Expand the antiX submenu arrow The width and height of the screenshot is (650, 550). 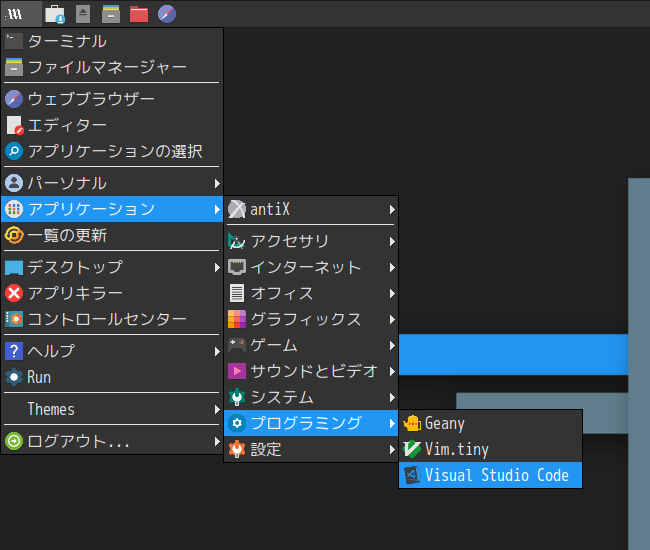pyautogui.click(x=392, y=209)
